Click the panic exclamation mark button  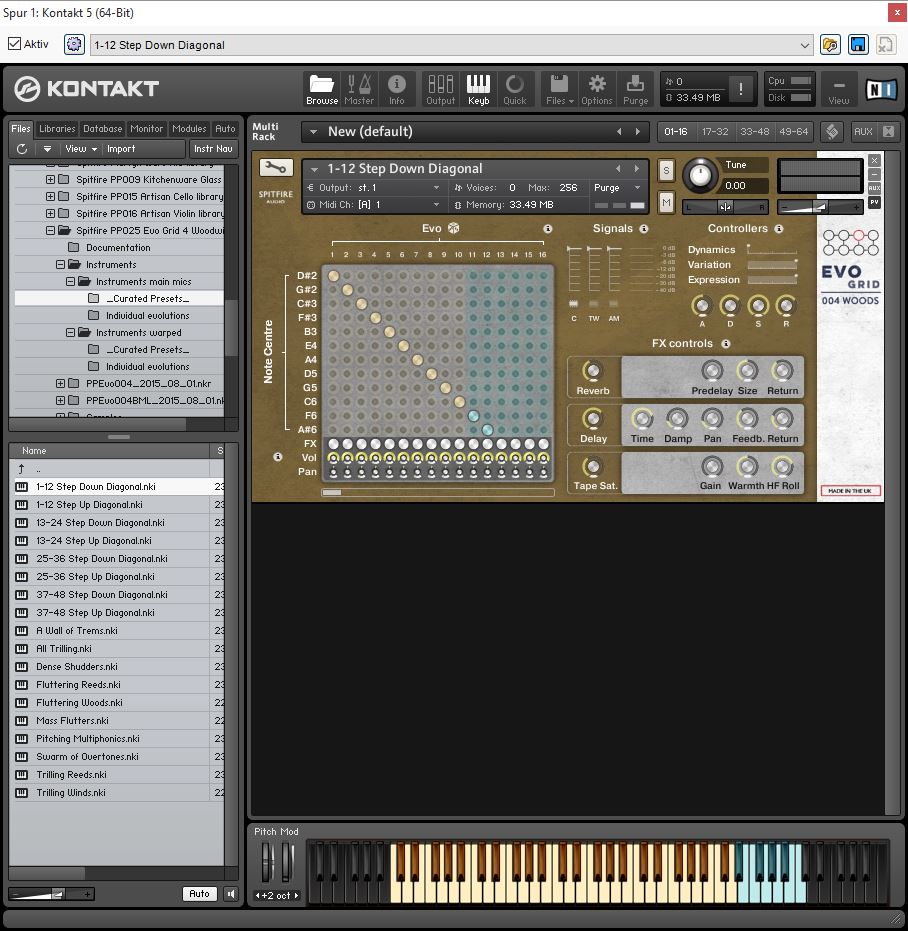(x=740, y=89)
